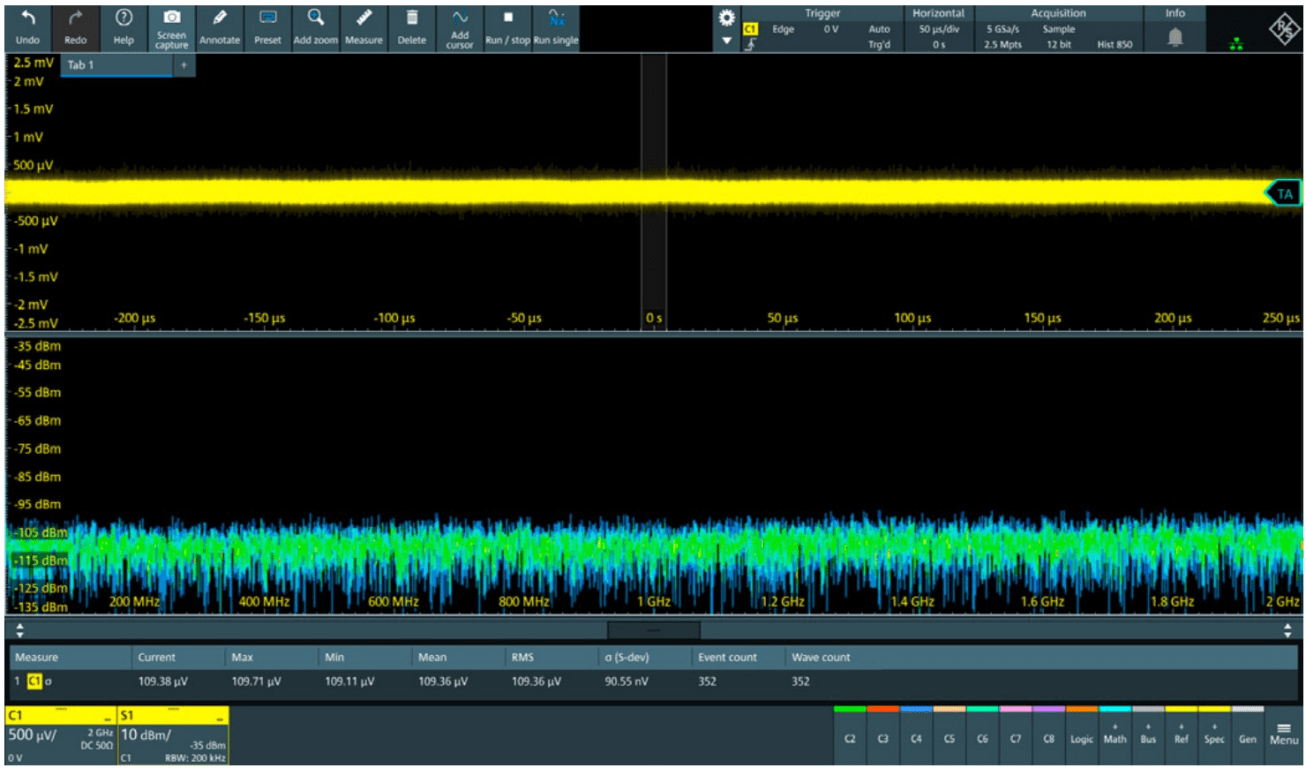This screenshot has width=1306, height=768.
Task: Select the Add cursor tool
Action: [x=460, y=20]
